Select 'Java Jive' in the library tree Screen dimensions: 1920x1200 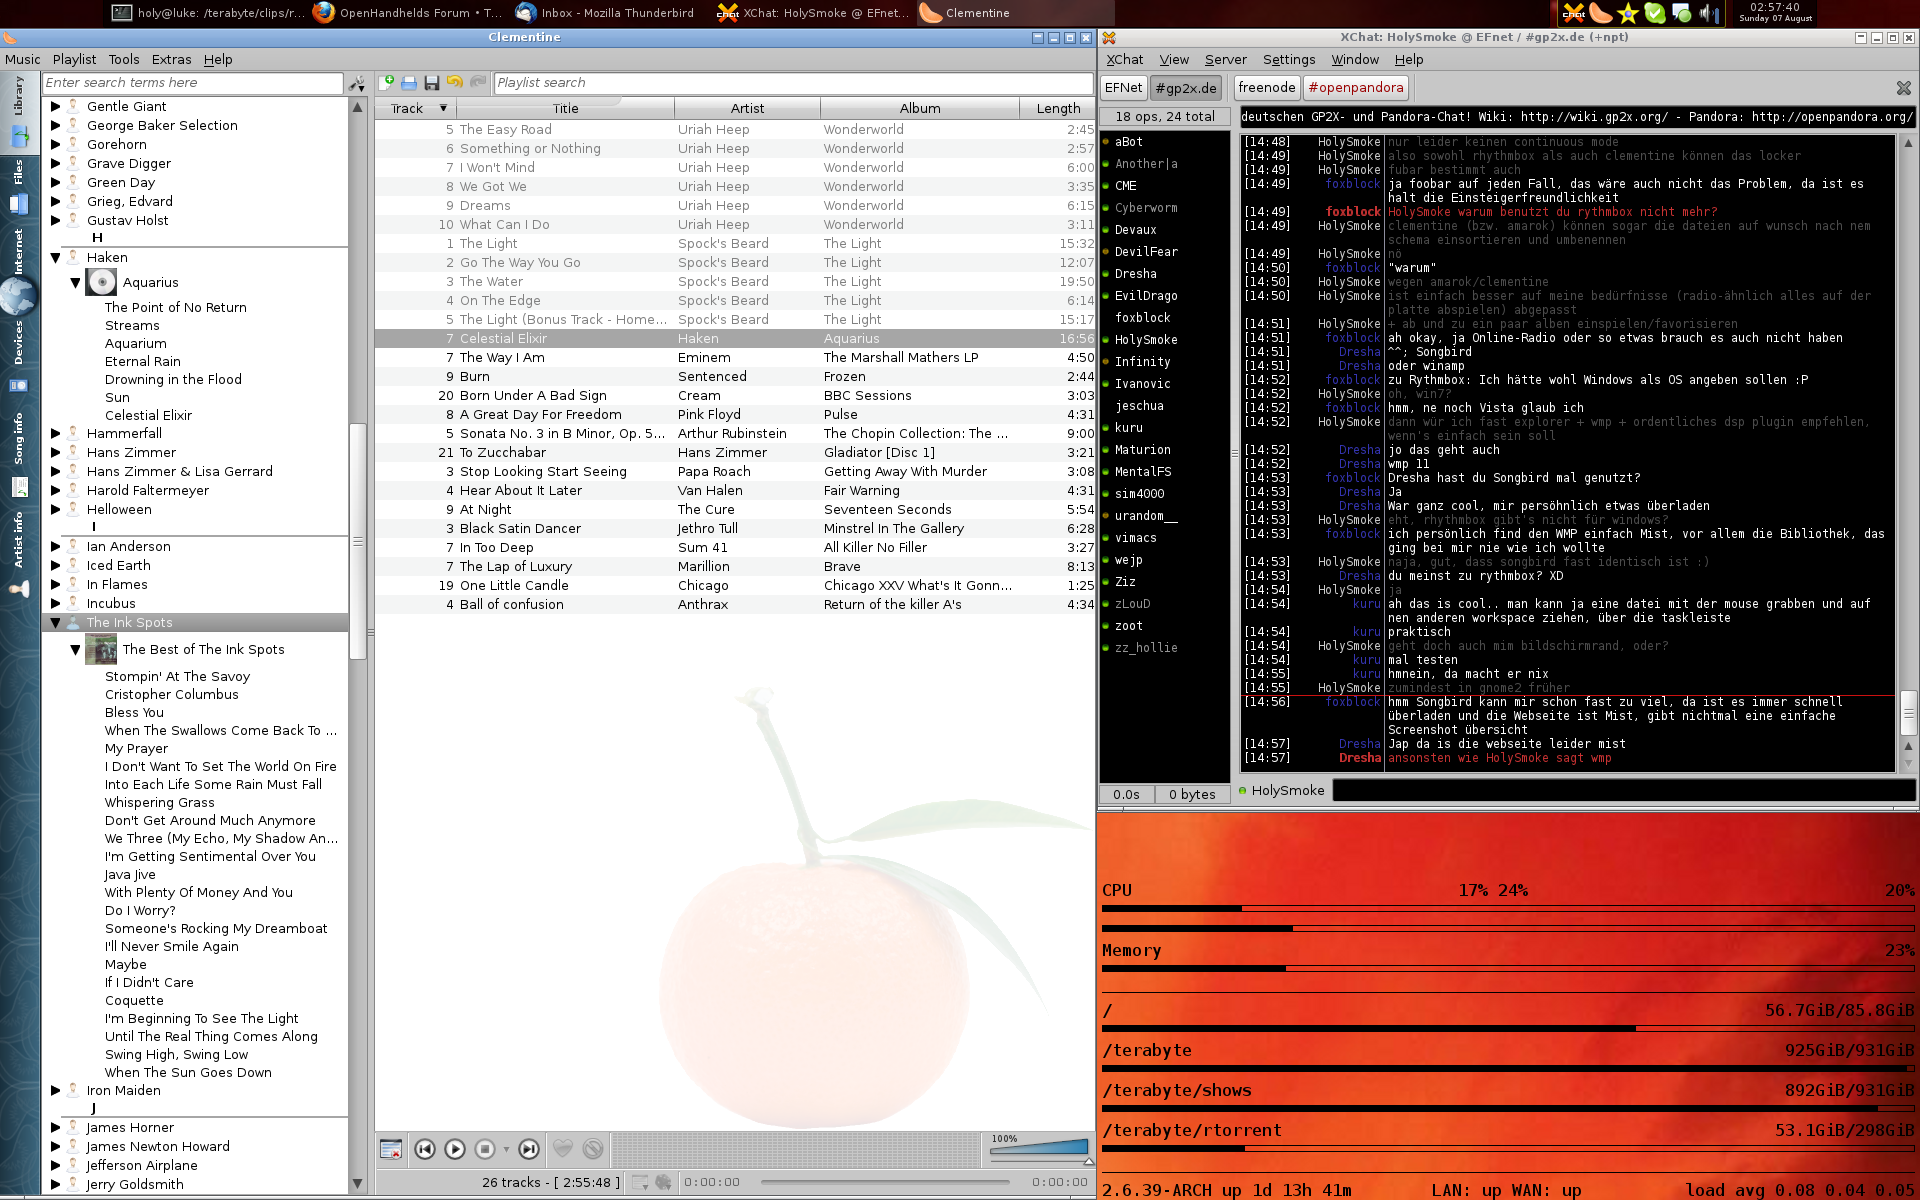coord(130,874)
